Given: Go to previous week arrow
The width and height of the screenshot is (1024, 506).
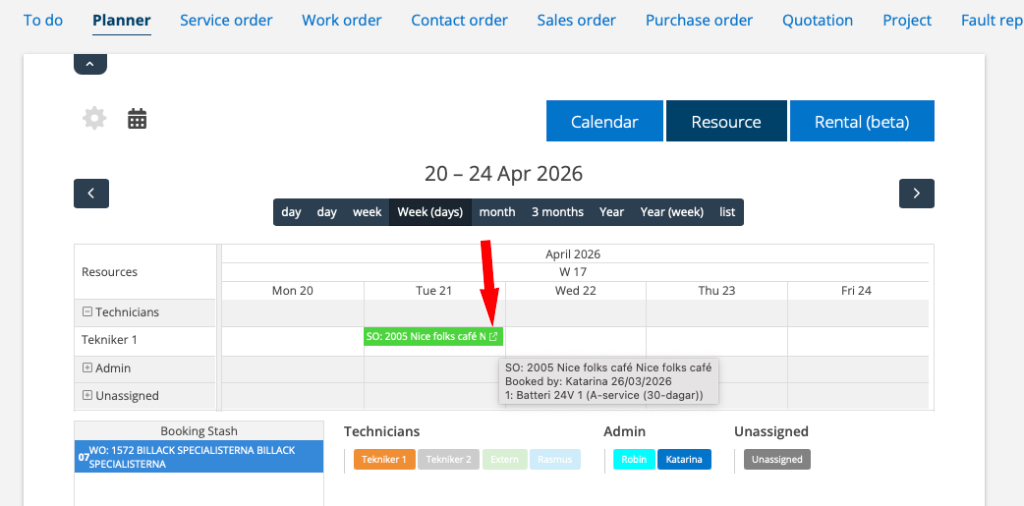Looking at the screenshot, I should (x=91, y=193).
